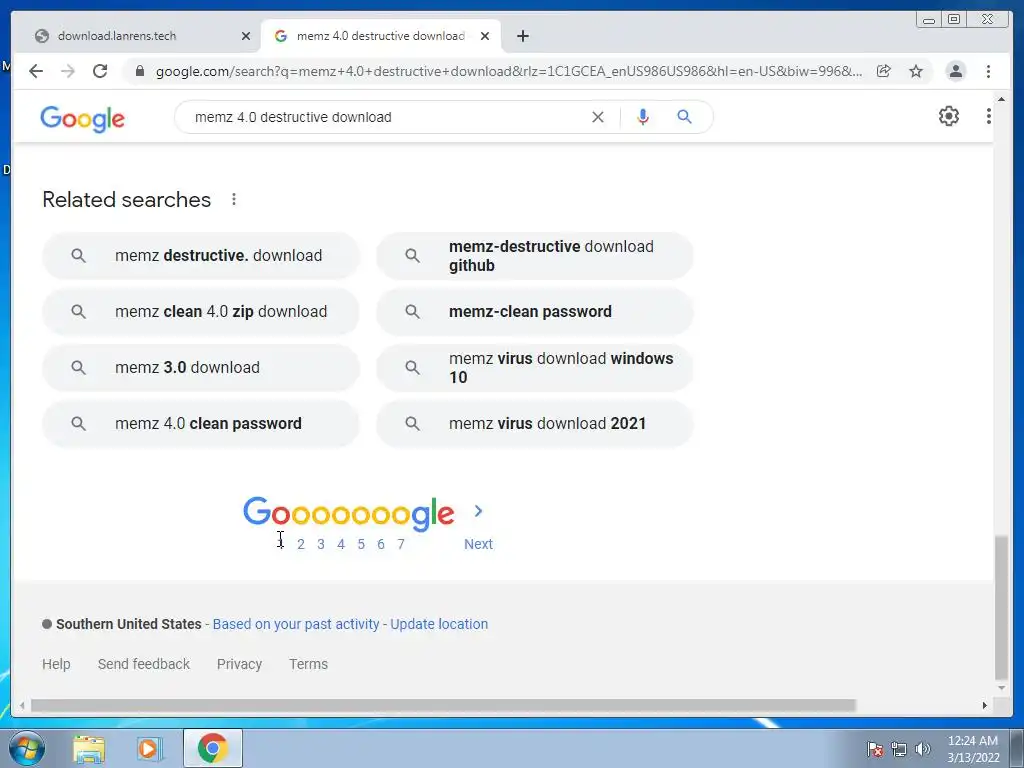Image resolution: width=1024 pixels, height=768 pixels.
Task: Click Show desktop button at taskbar end
Action: click(1017, 748)
